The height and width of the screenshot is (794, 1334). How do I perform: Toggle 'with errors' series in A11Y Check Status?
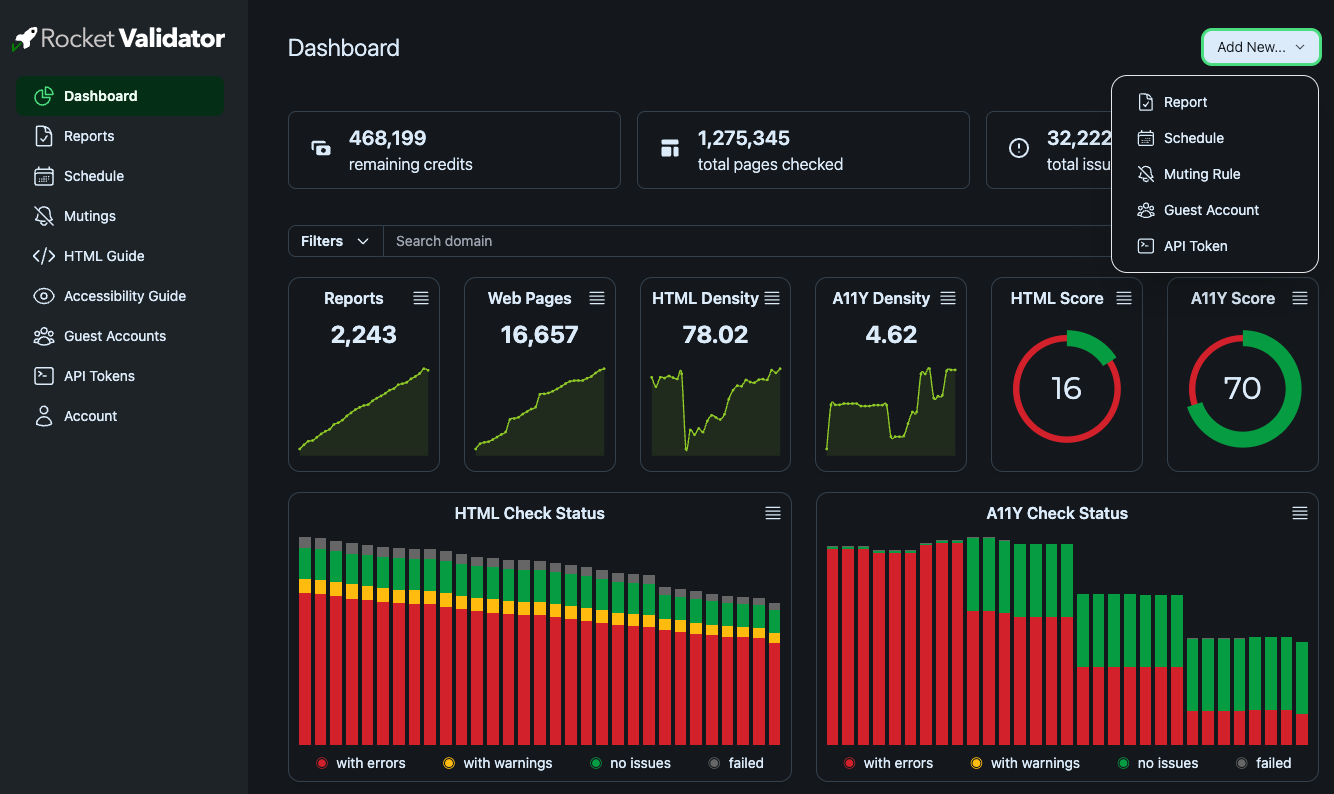[x=888, y=763]
